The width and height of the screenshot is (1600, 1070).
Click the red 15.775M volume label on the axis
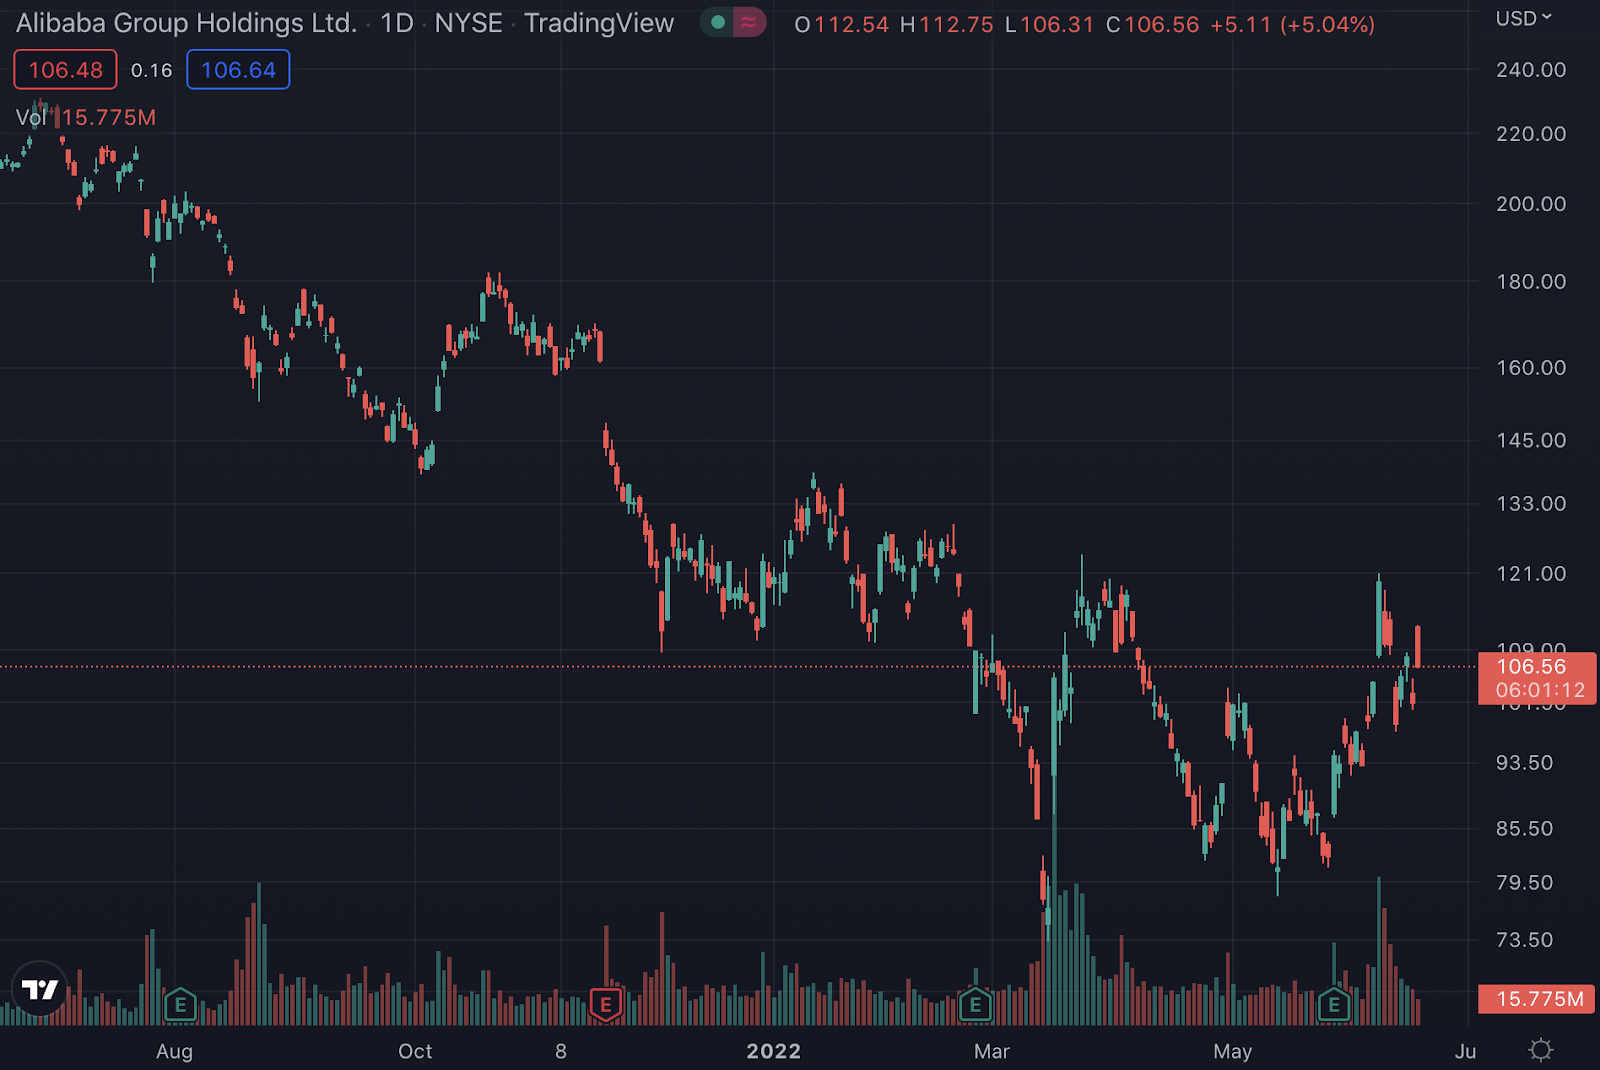pos(1537,999)
